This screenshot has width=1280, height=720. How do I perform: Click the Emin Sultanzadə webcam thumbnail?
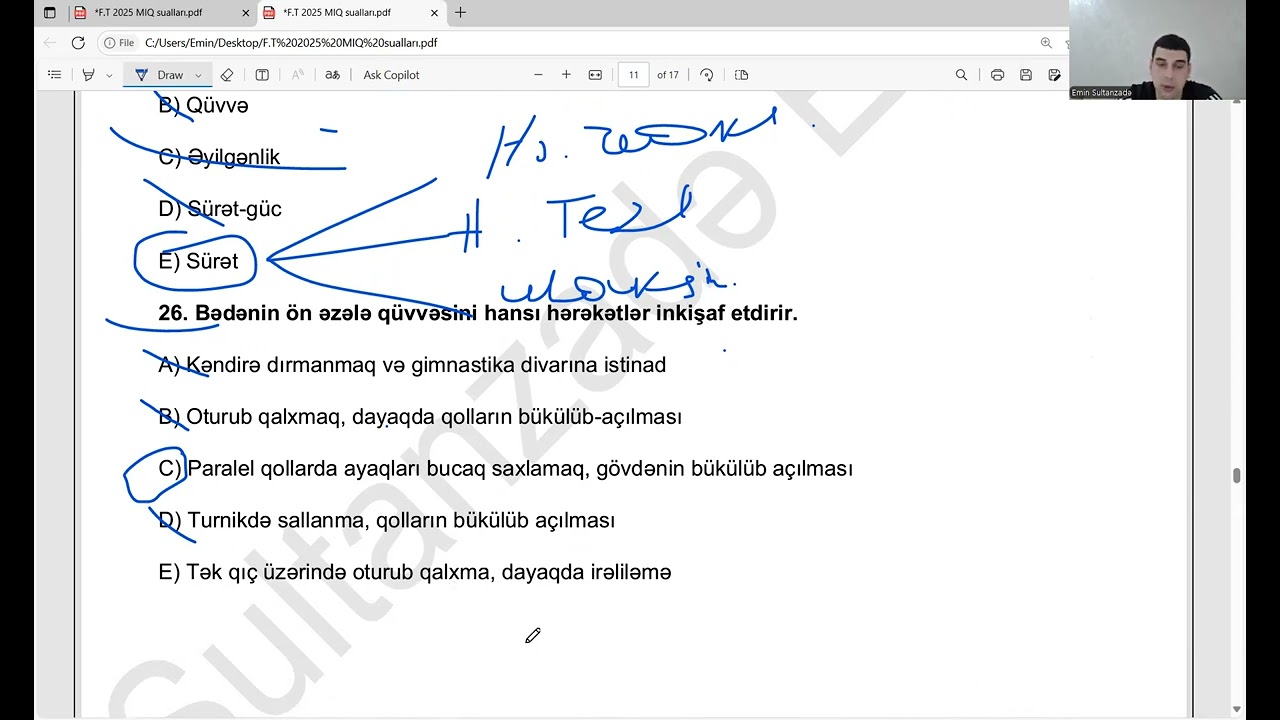[x=1157, y=49]
